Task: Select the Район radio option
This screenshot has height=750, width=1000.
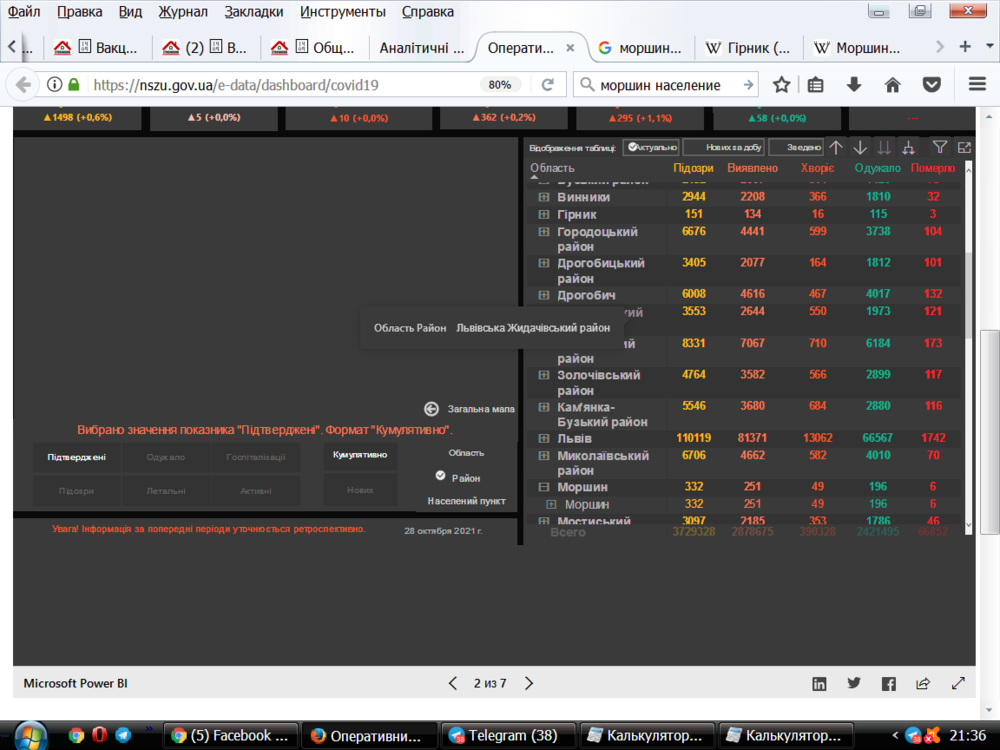Action: coord(441,477)
